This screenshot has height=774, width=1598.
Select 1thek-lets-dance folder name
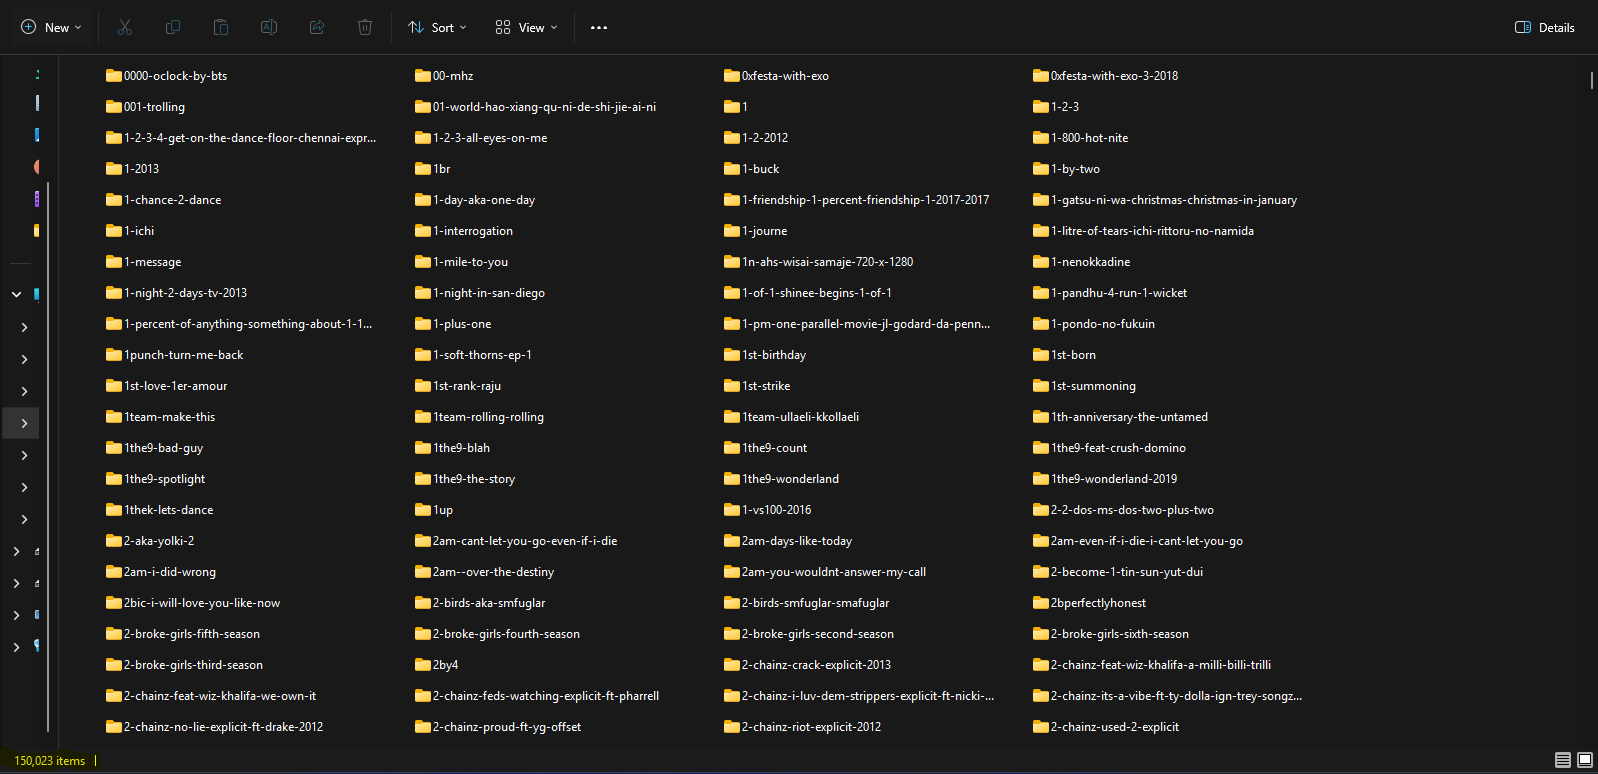[169, 510]
